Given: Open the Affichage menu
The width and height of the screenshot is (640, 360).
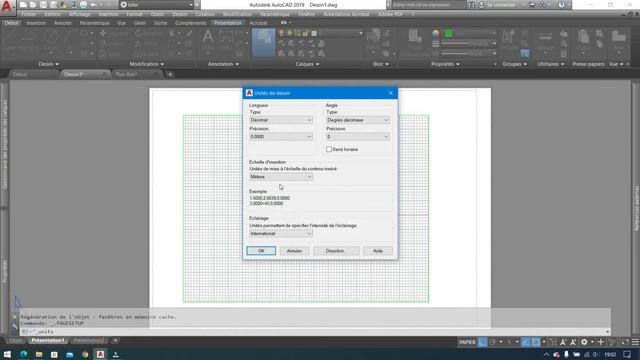Looking at the screenshot, I should [x=80, y=14].
